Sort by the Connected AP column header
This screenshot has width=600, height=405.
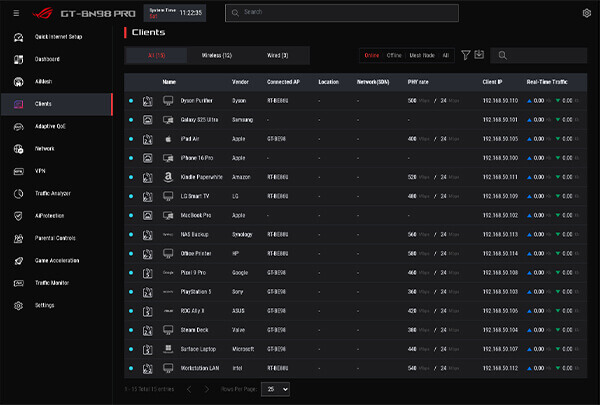pyautogui.click(x=283, y=82)
